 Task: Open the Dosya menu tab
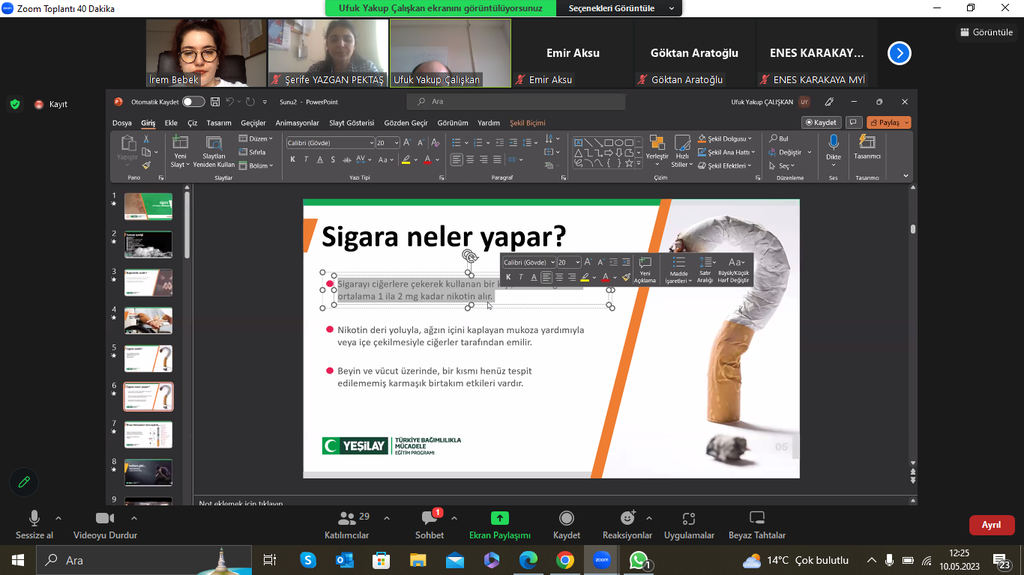(x=122, y=123)
